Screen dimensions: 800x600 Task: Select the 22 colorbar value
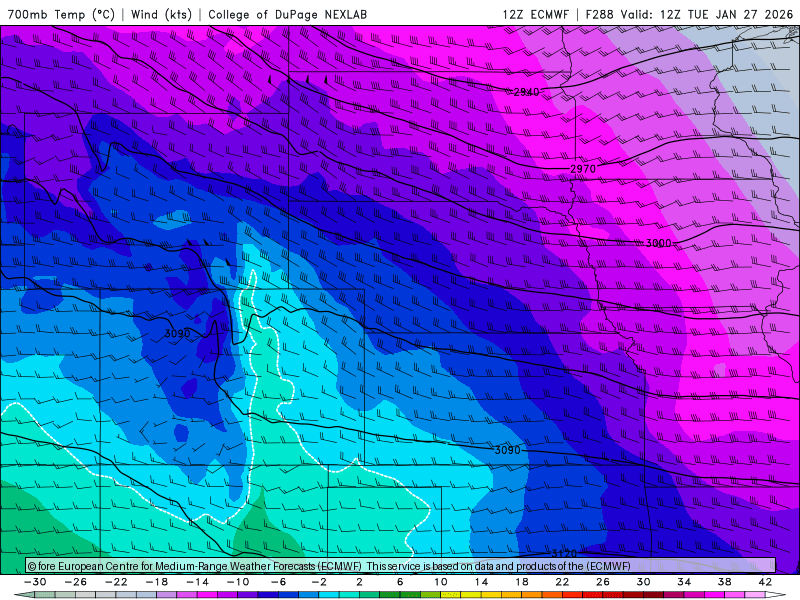[x=562, y=582]
